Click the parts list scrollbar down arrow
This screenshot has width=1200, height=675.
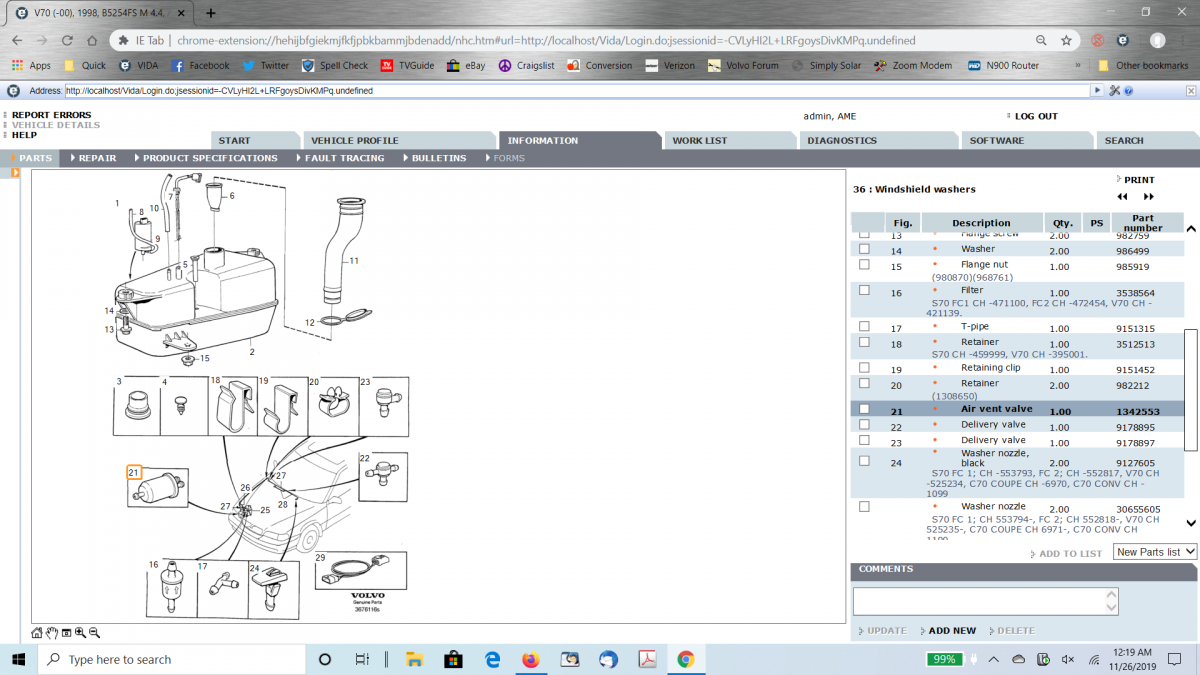(1190, 523)
